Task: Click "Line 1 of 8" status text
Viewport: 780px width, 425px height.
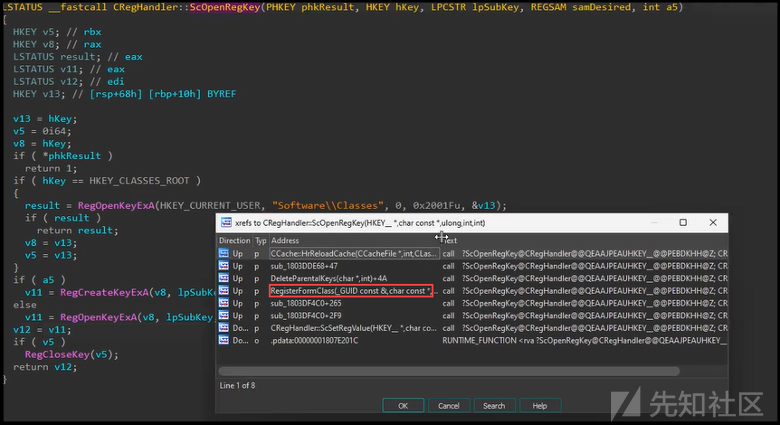Action: 237,385
